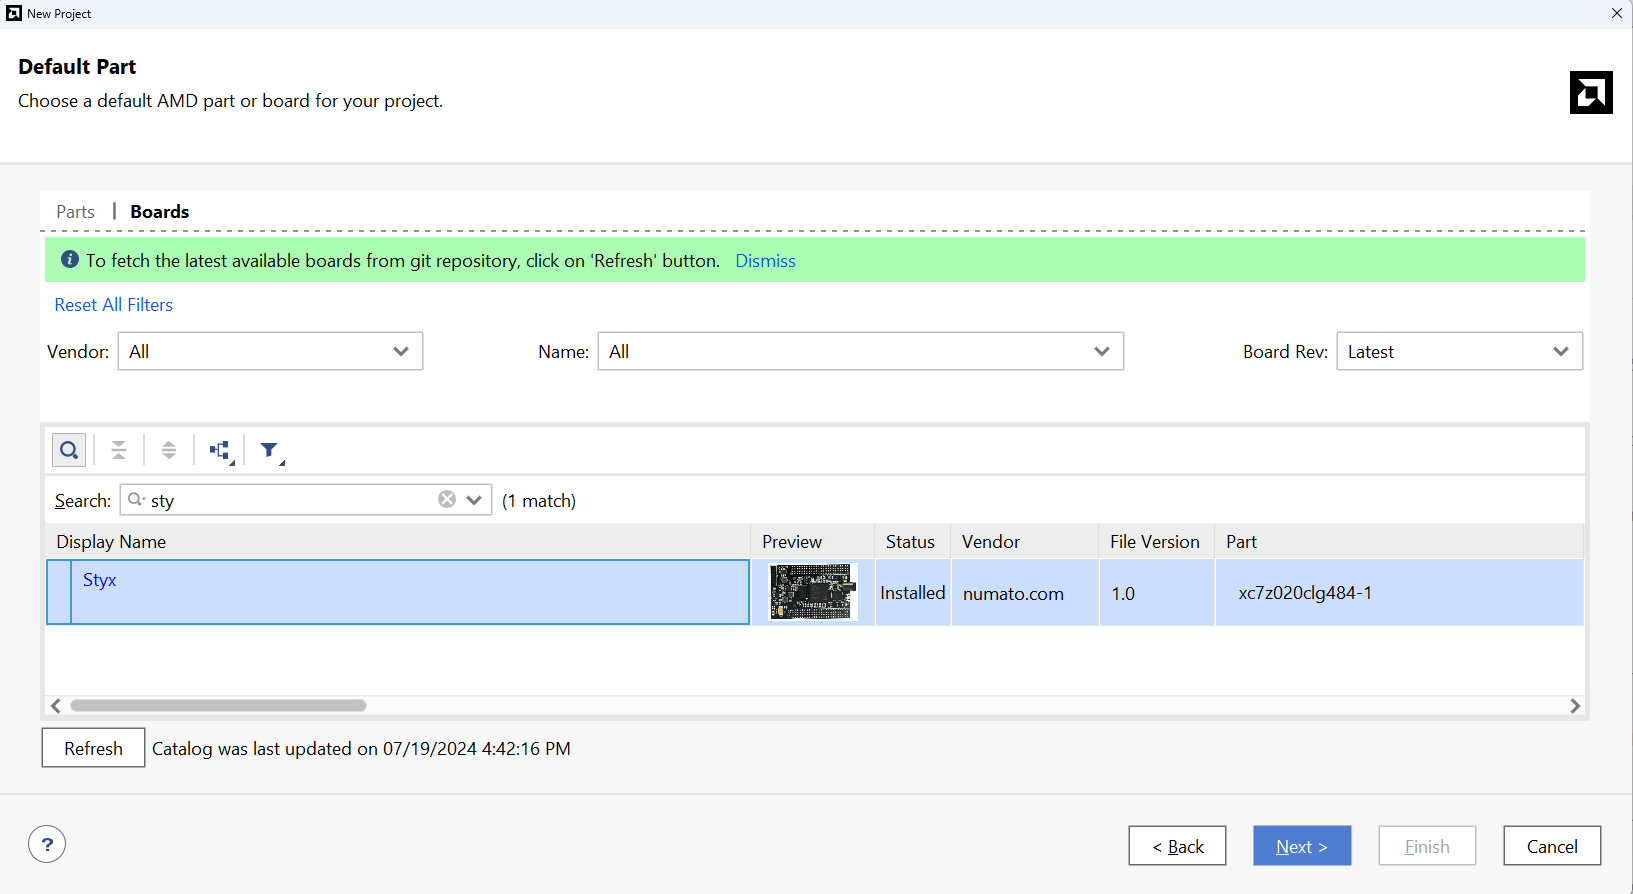Open the funnel filter icon menu
The width and height of the screenshot is (1633, 894).
tap(270, 450)
